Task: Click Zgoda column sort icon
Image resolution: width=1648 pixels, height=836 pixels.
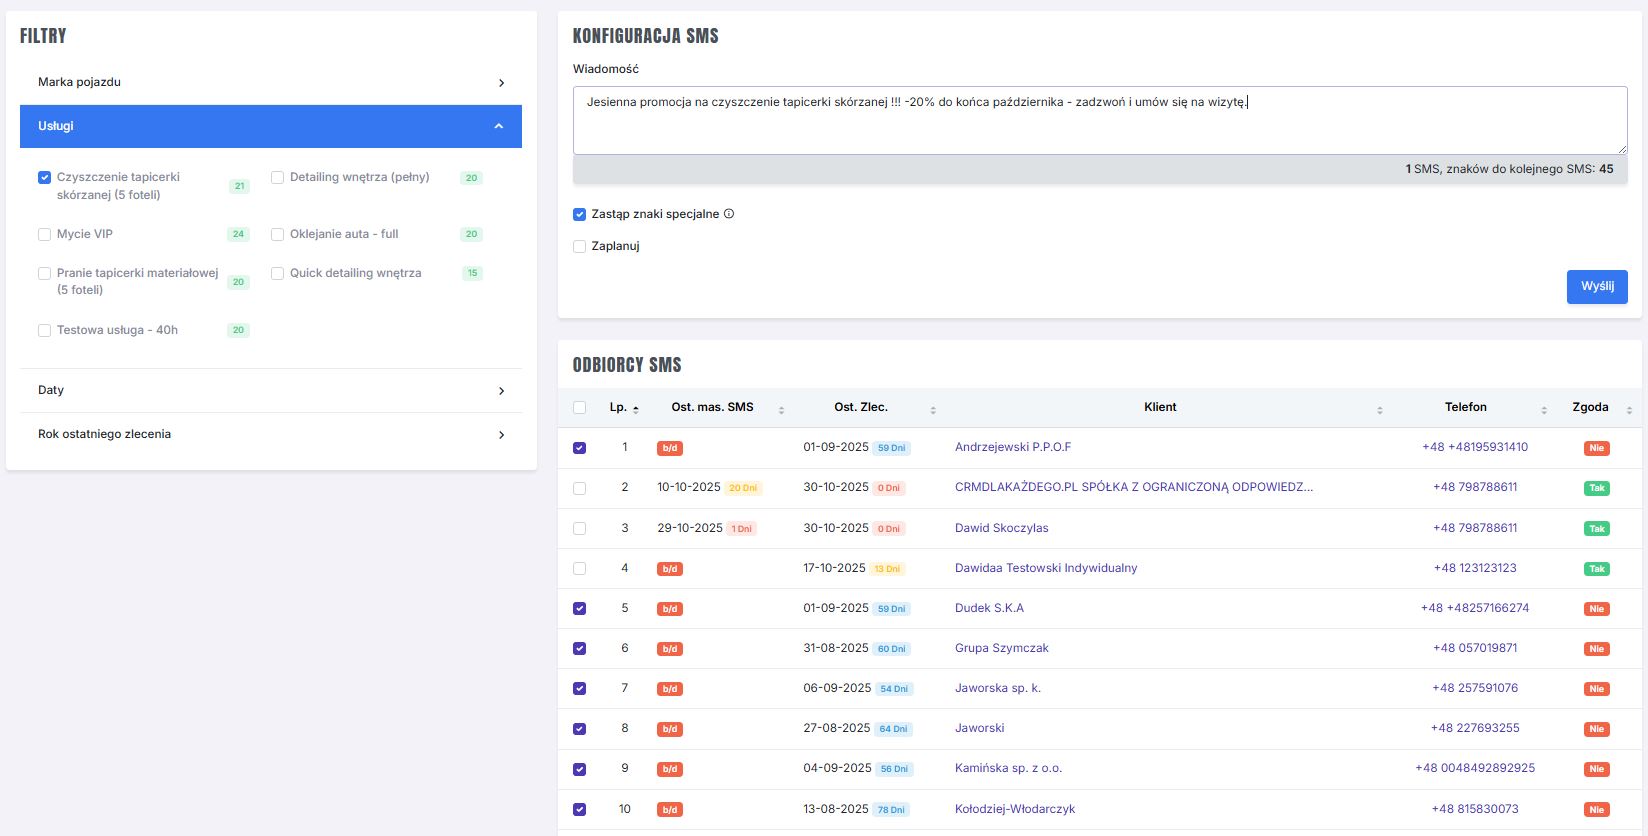Action: 1629,410
